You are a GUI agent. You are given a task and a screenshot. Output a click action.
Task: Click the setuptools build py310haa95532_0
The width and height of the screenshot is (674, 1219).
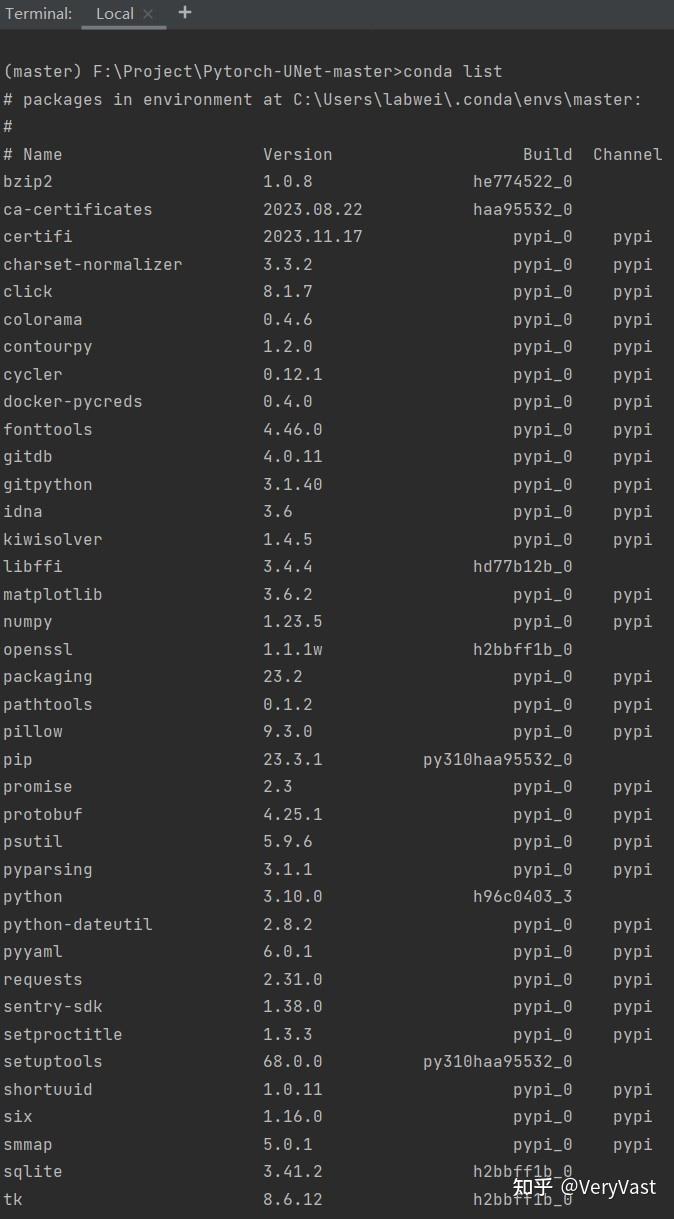click(x=497, y=1061)
